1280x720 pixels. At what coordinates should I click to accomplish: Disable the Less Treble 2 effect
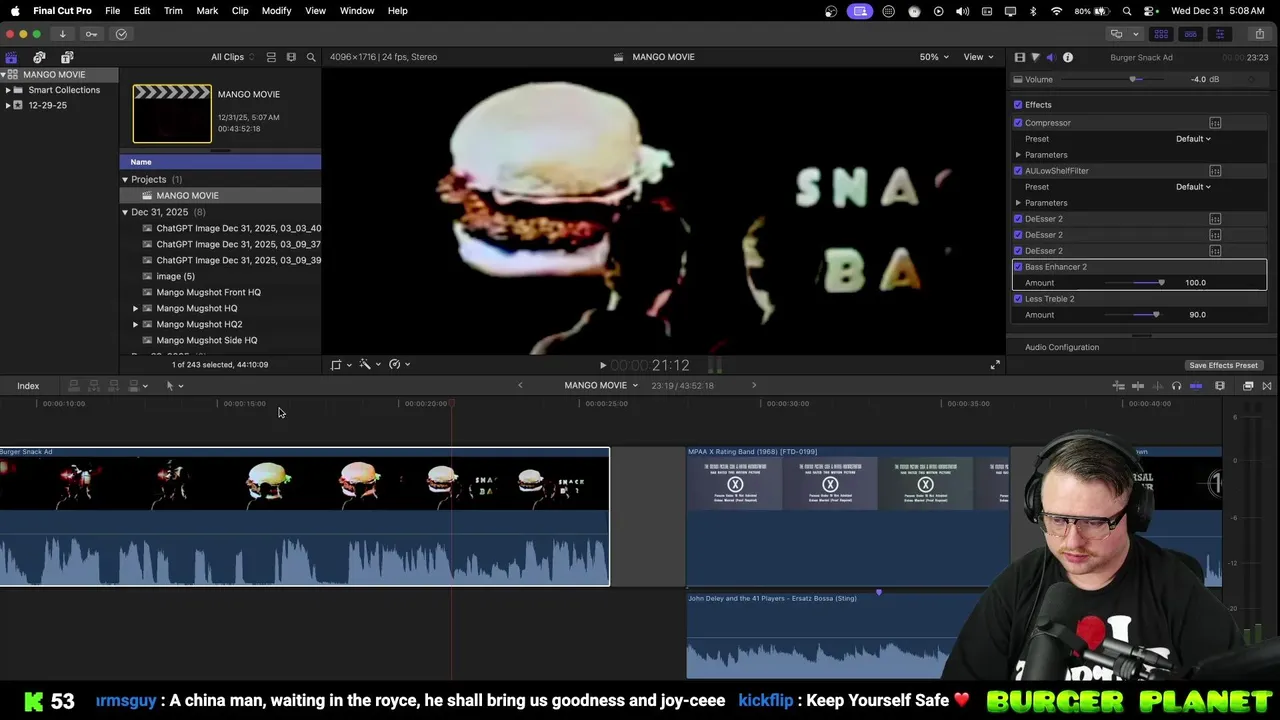(x=1018, y=299)
